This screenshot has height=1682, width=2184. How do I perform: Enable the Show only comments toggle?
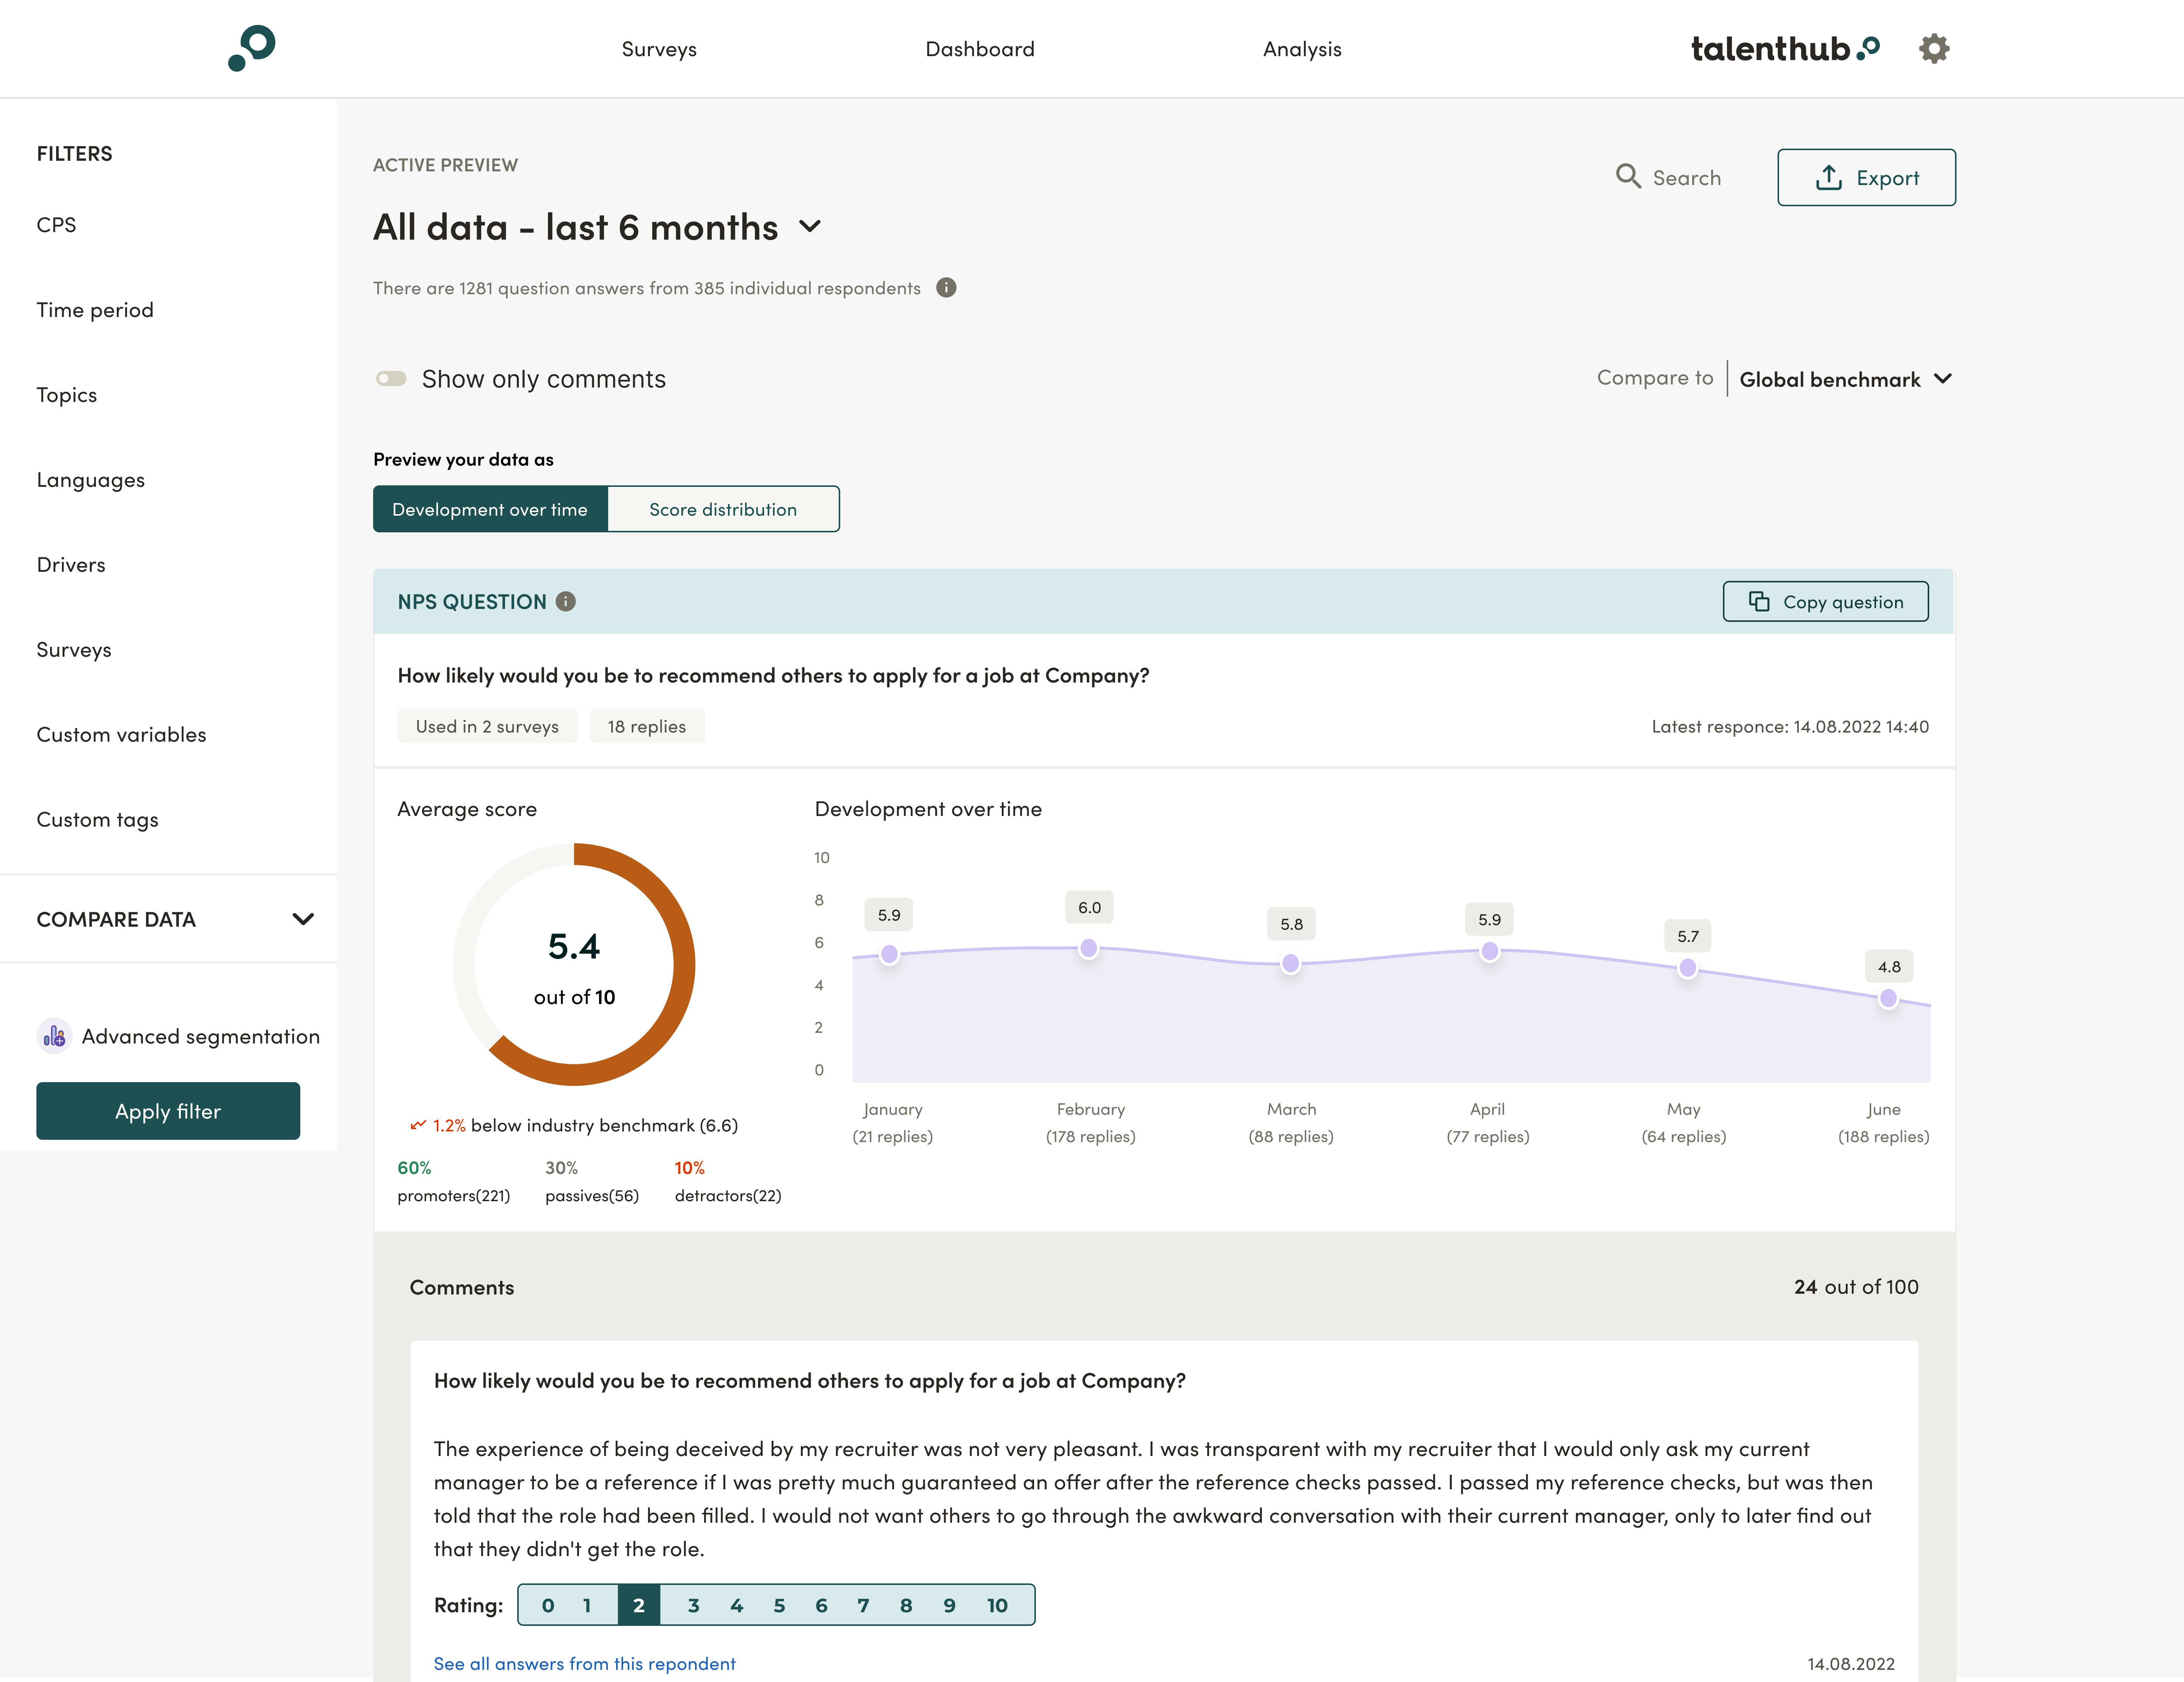click(391, 378)
